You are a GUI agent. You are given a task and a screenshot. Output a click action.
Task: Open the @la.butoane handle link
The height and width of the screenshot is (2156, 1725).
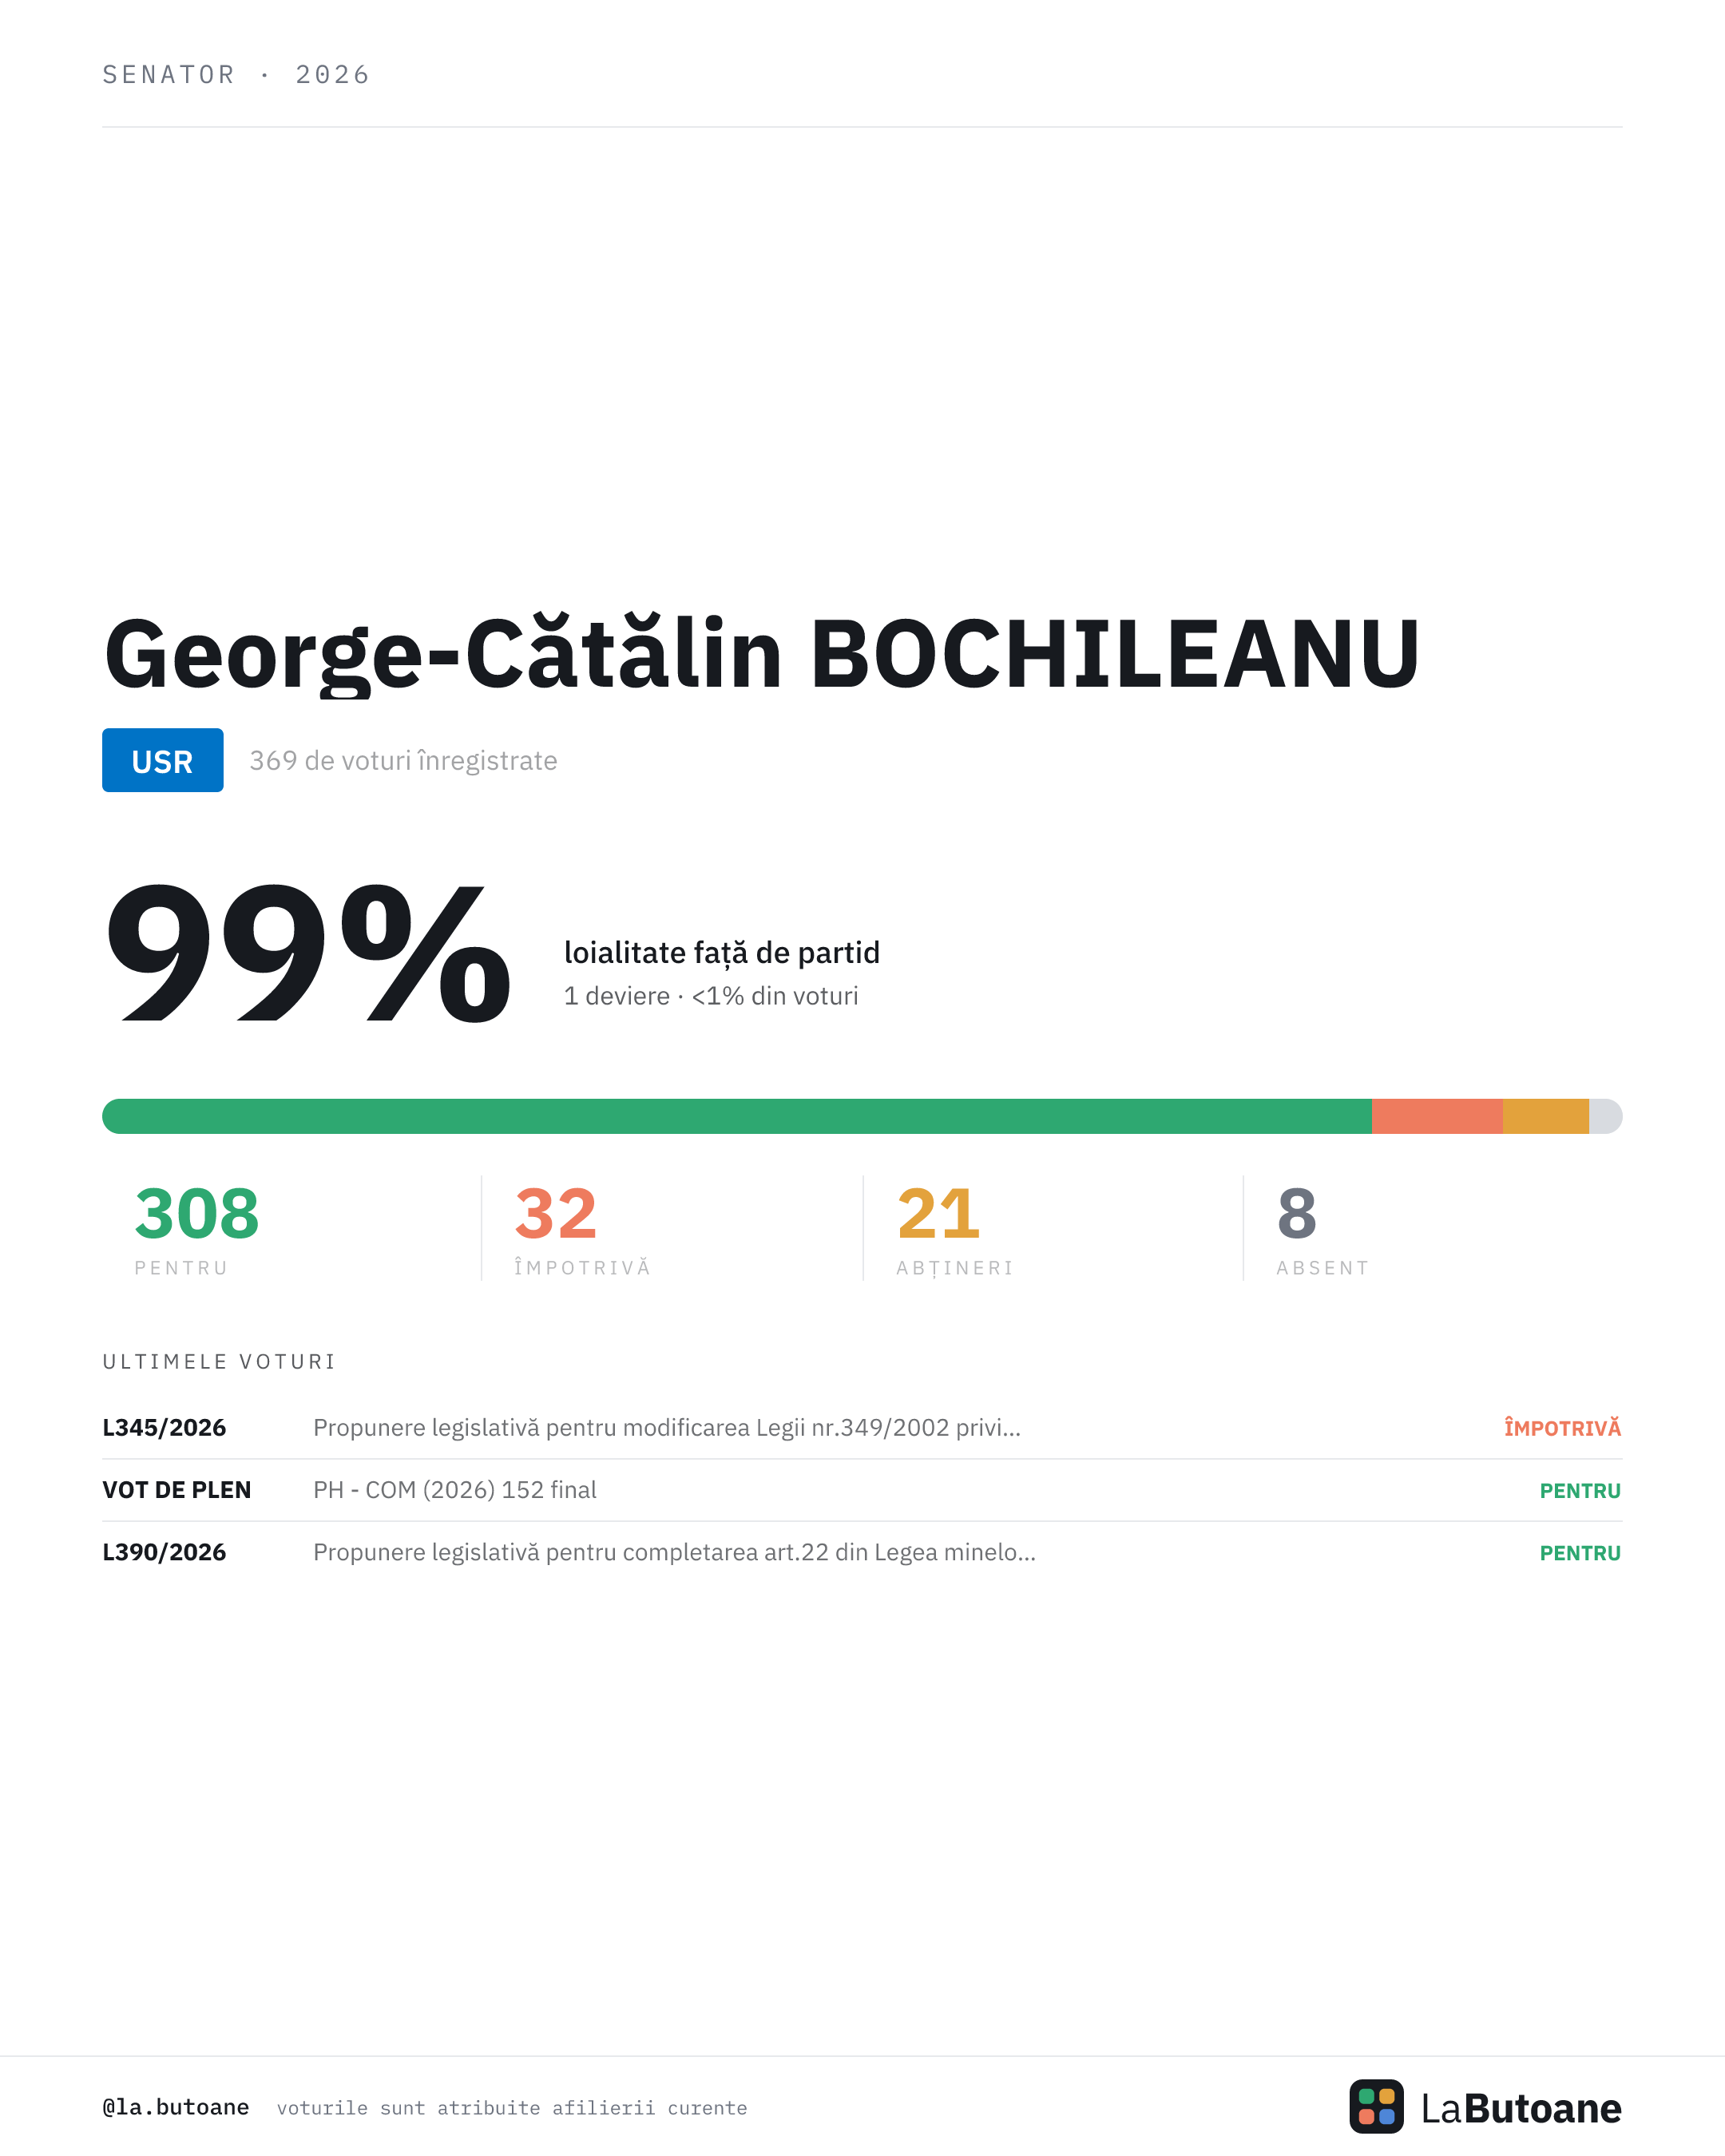176,2107
